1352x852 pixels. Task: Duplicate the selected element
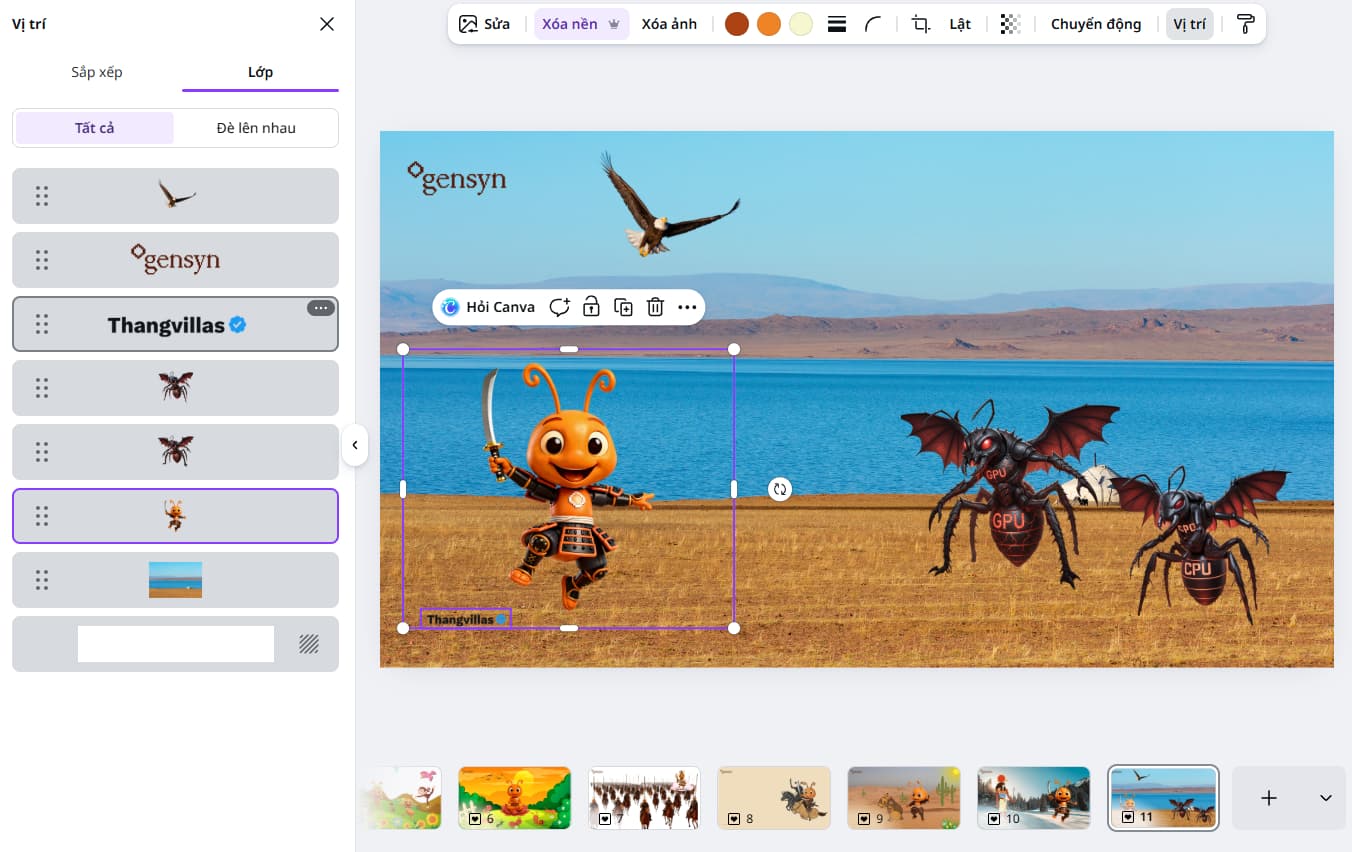coord(623,307)
